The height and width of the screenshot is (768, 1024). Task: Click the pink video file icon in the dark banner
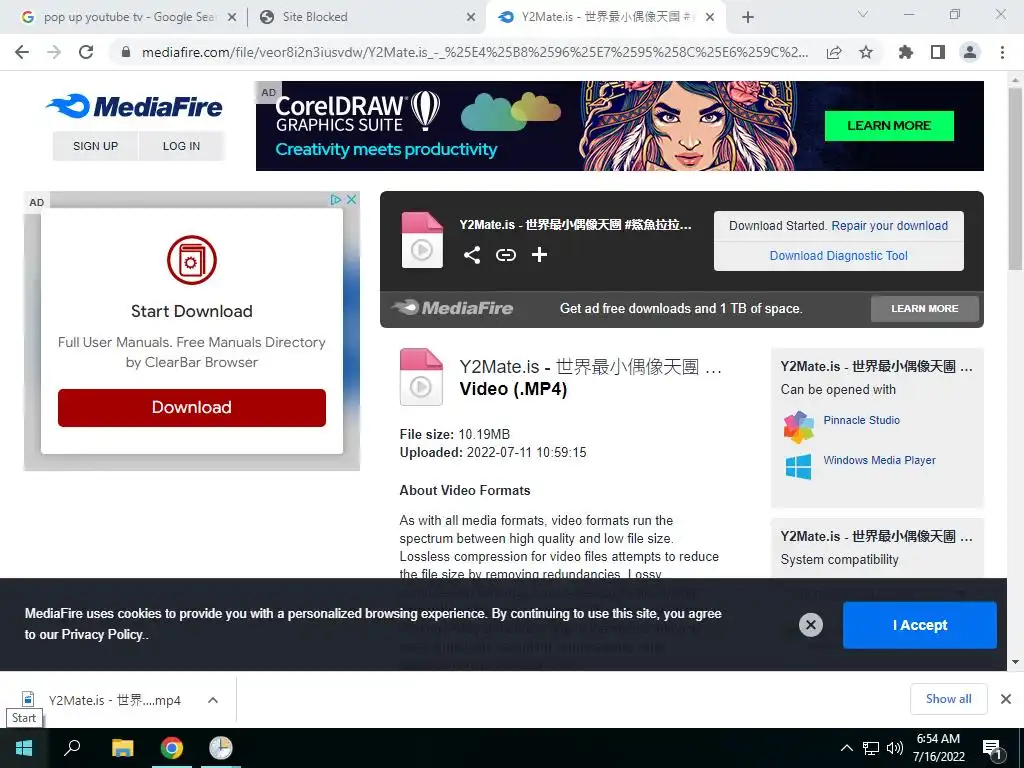pyautogui.click(x=422, y=240)
